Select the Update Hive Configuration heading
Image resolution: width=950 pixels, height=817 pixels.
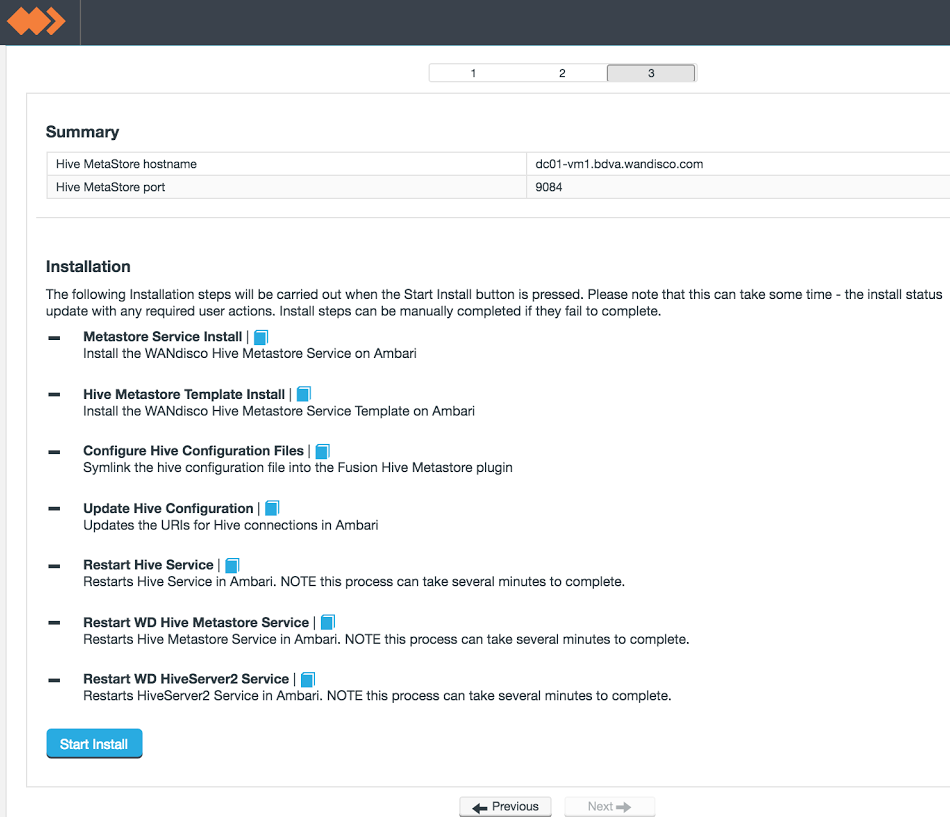coord(168,509)
